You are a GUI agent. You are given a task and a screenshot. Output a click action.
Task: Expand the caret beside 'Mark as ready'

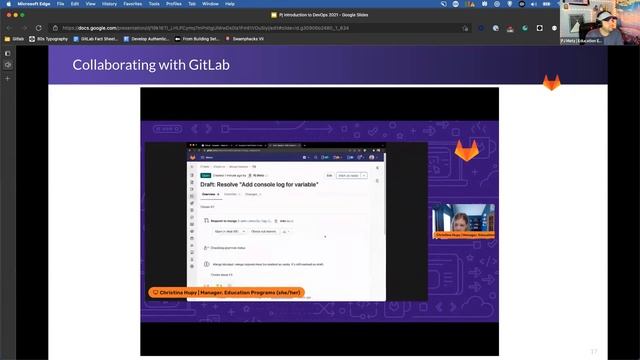(x=364, y=176)
